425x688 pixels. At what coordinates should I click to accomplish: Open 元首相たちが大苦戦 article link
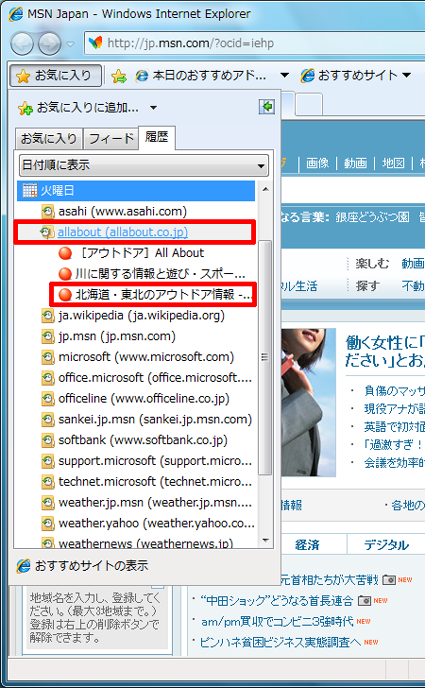click(329, 580)
